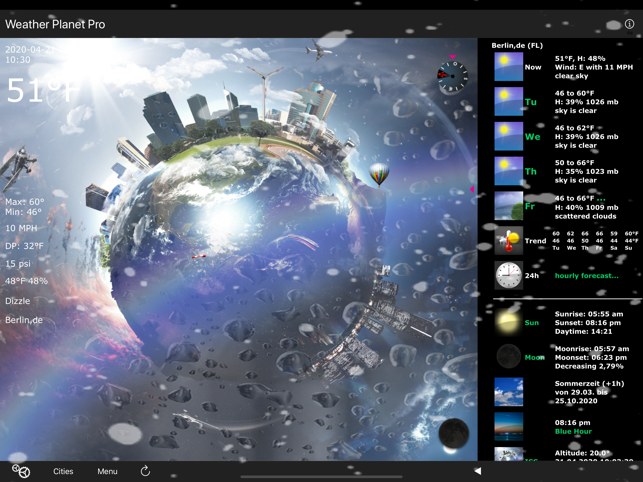Open hourly forecast link
643x482 pixels.
pyautogui.click(x=586, y=276)
